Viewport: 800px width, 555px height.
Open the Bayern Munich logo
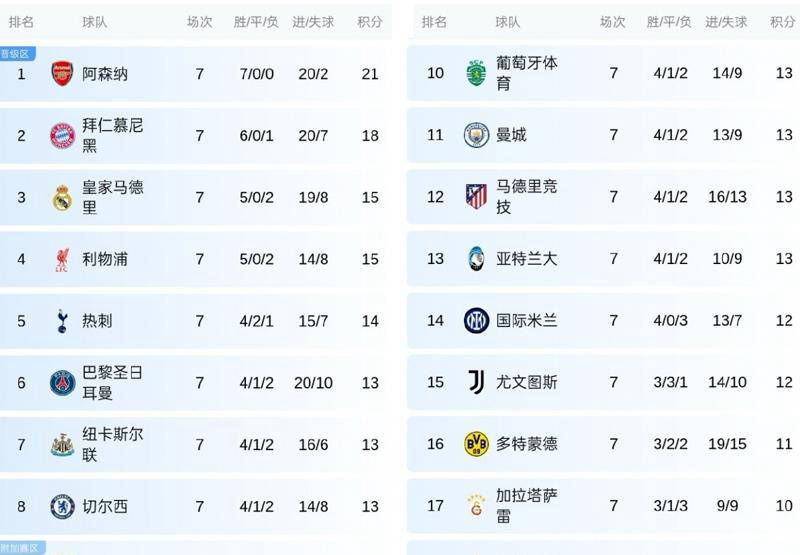62,136
